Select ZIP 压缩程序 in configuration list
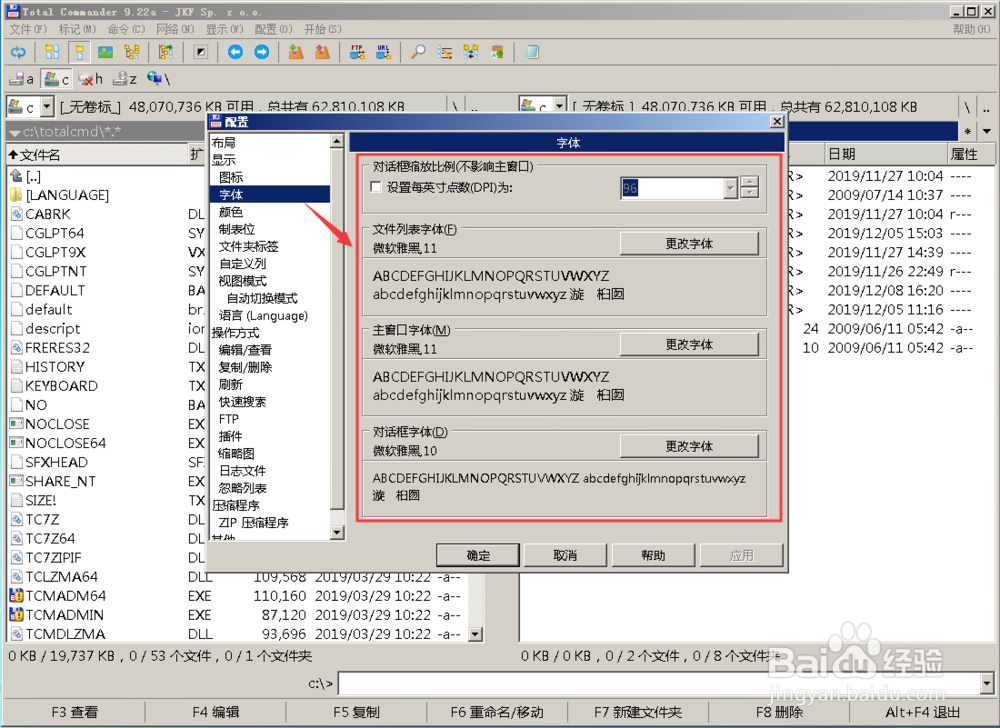Image resolution: width=1000 pixels, height=728 pixels. tap(253, 523)
